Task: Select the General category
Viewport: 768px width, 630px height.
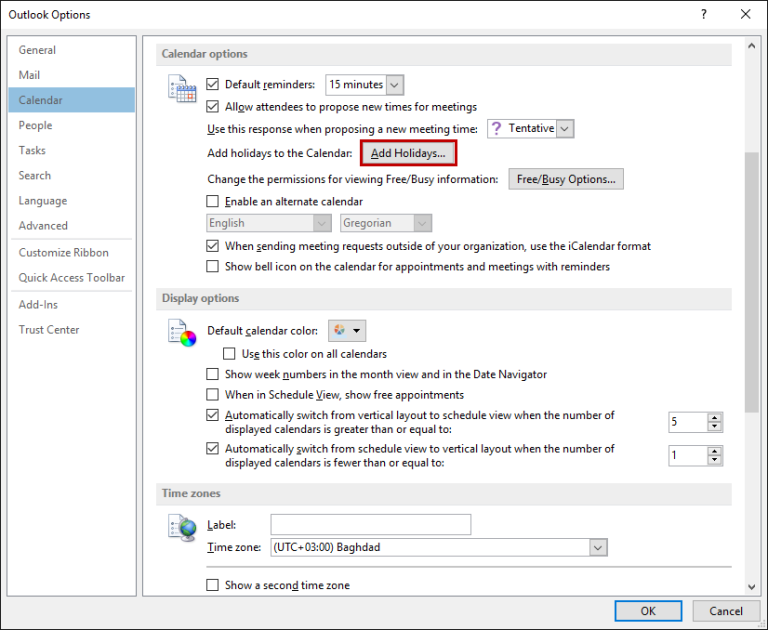Action: coord(72,50)
